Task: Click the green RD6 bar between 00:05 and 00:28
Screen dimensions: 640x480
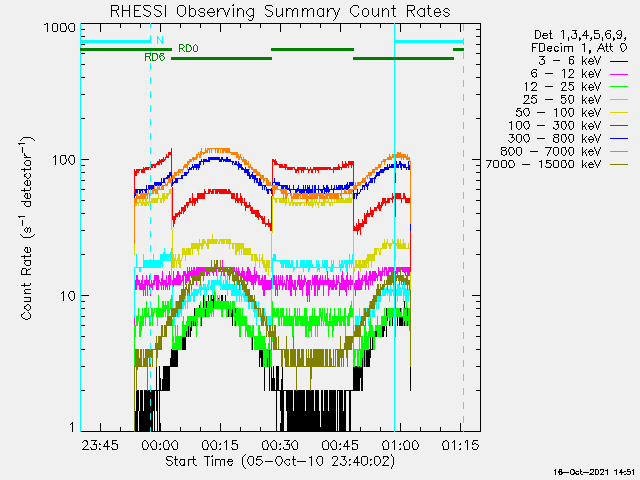Action: 221,58
